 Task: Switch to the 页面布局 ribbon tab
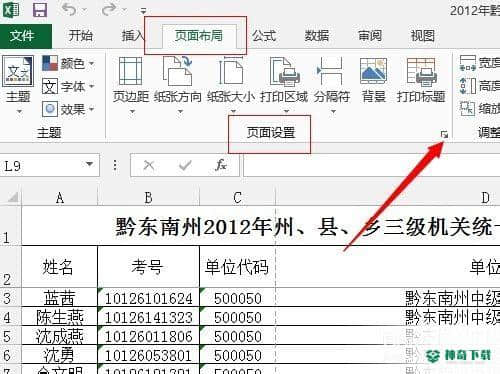pyautogui.click(x=199, y=35)
